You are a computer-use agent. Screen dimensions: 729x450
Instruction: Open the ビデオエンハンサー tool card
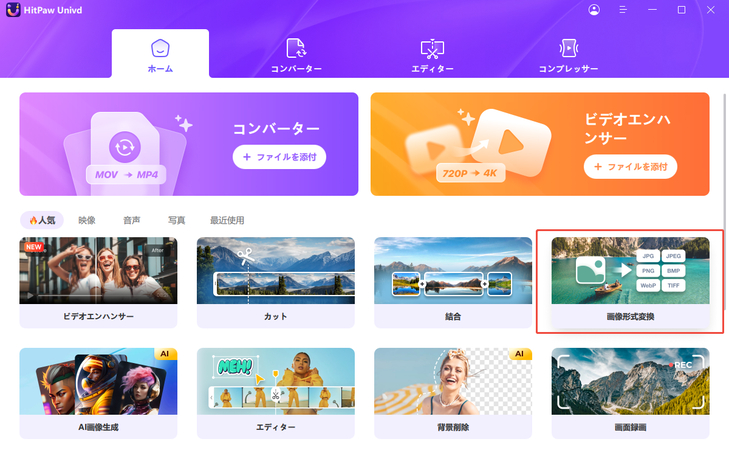coord(98,282)
